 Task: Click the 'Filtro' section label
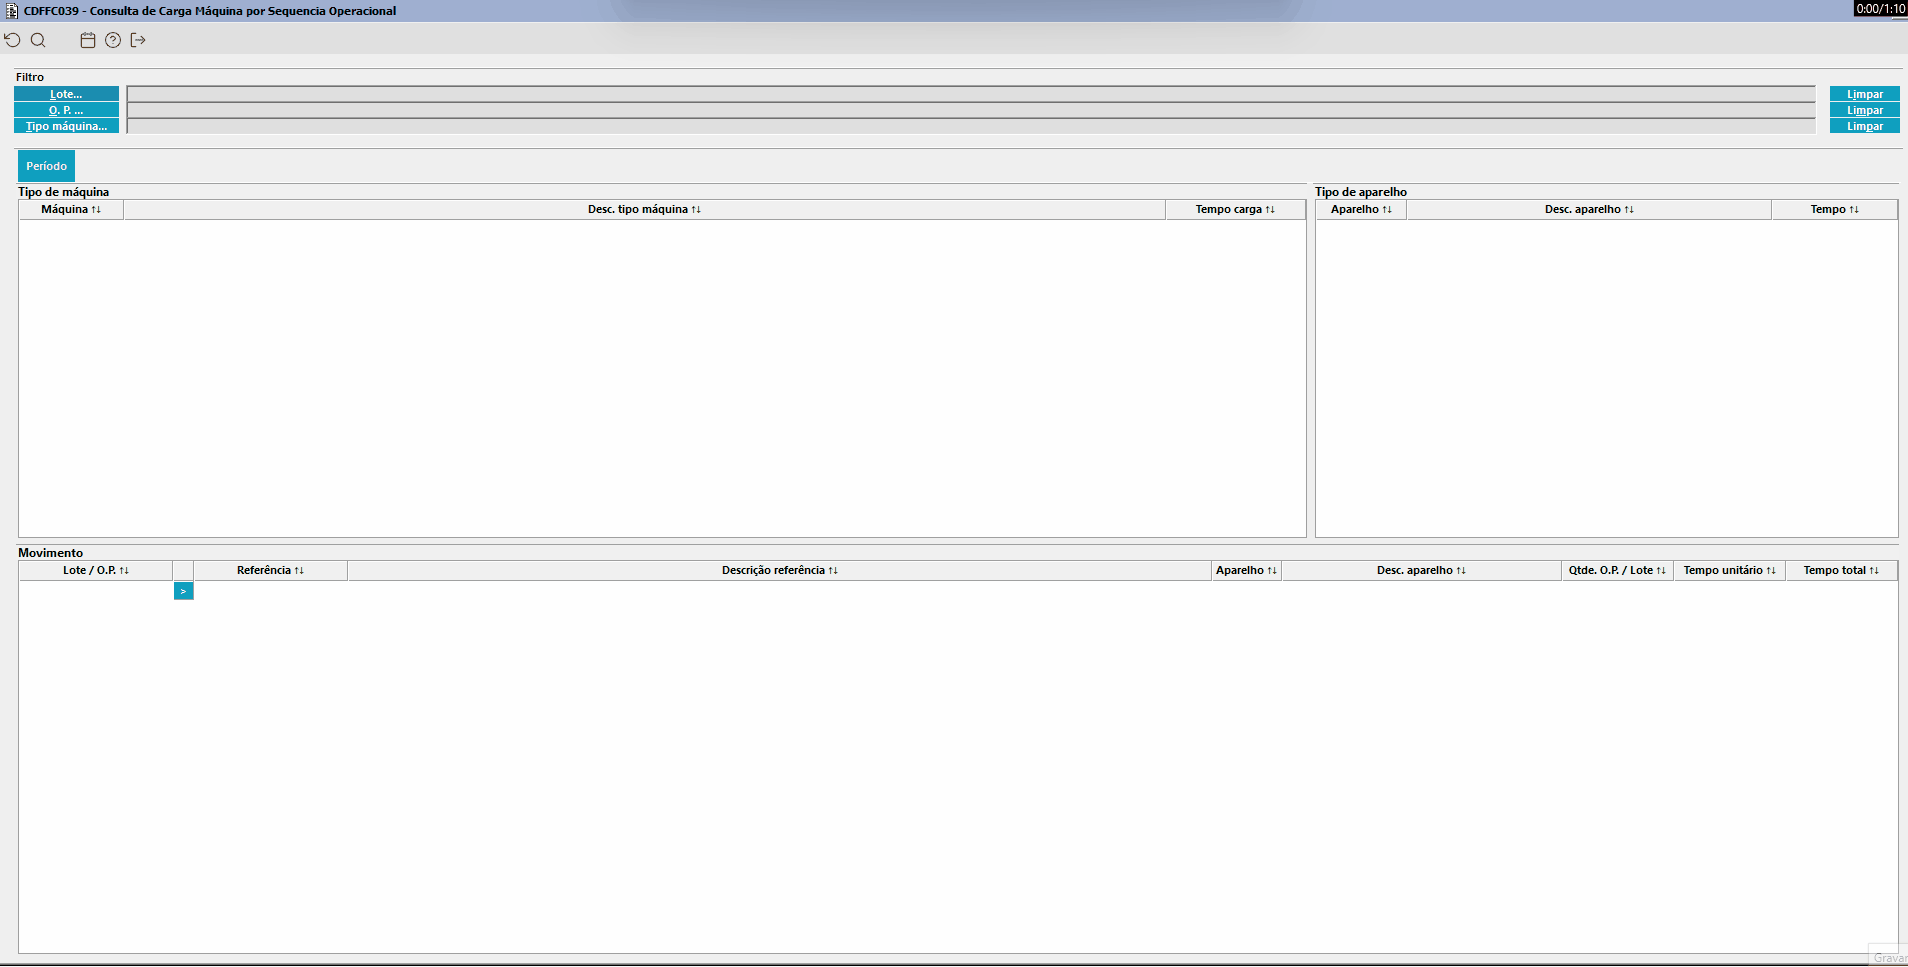point(30,77)
